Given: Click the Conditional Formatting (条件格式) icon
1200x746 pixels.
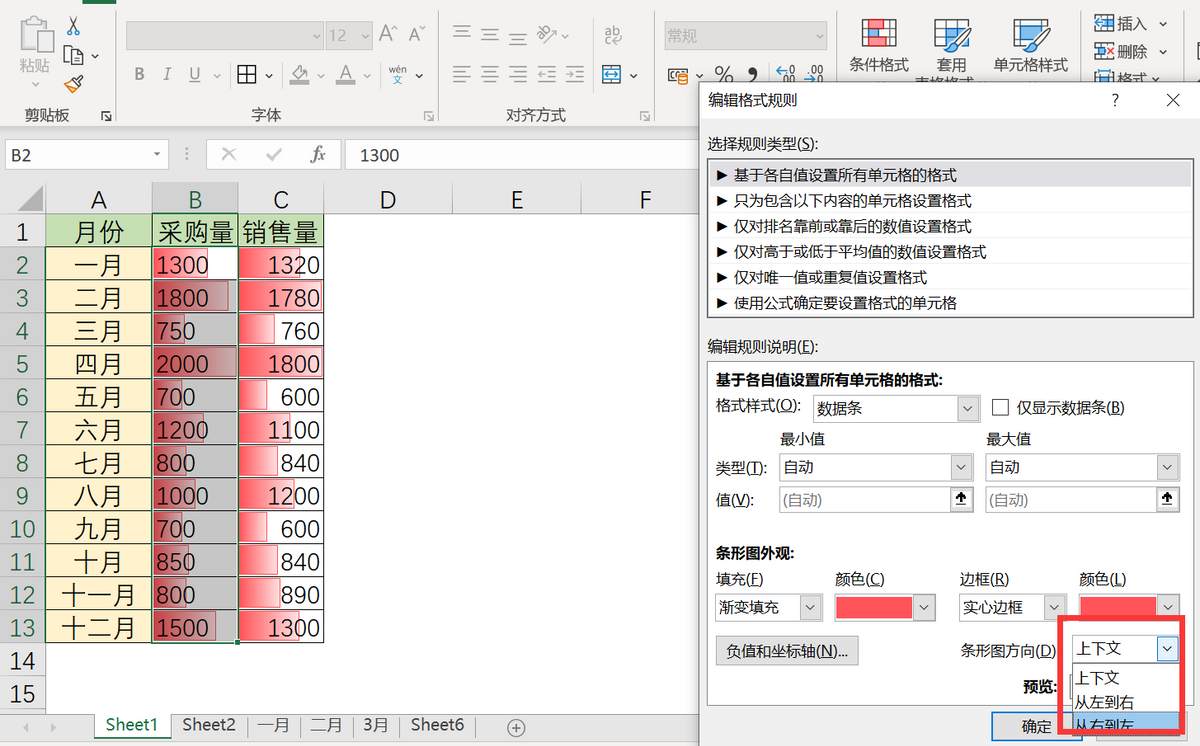Looking at the screenshot, I should tap(878, 34).
